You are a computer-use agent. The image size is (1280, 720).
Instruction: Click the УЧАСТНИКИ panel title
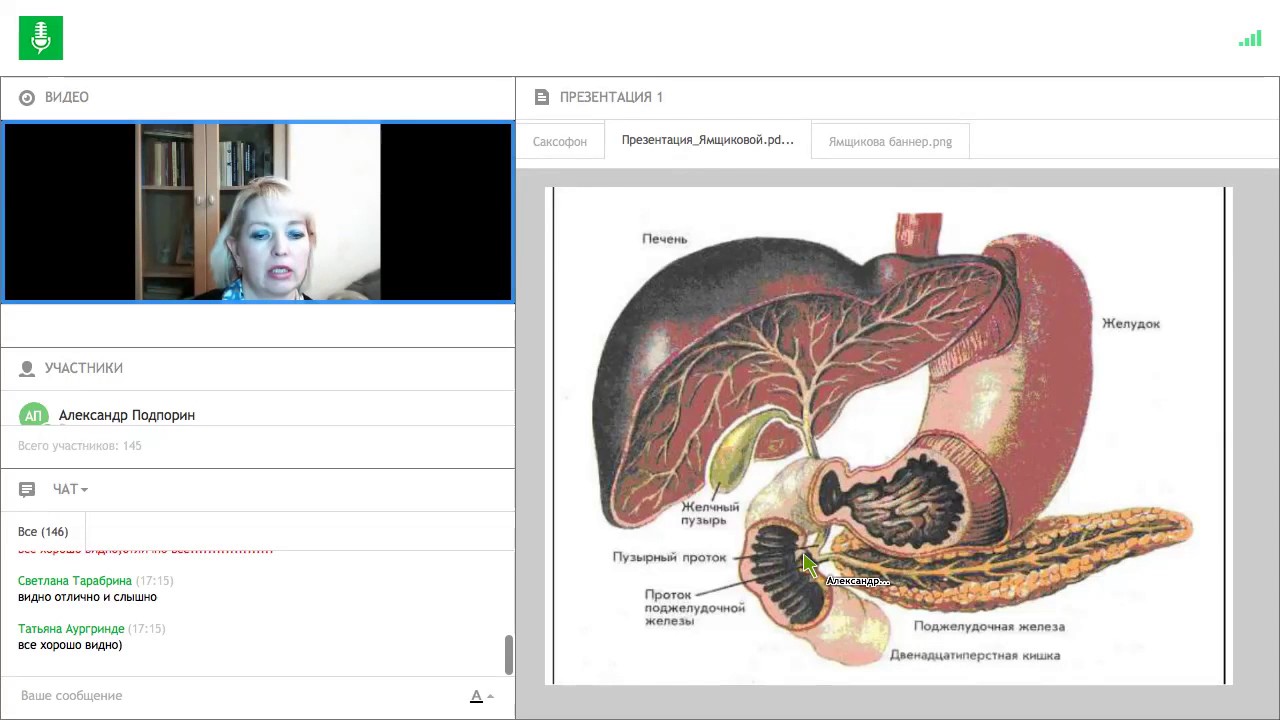point(84,368)
